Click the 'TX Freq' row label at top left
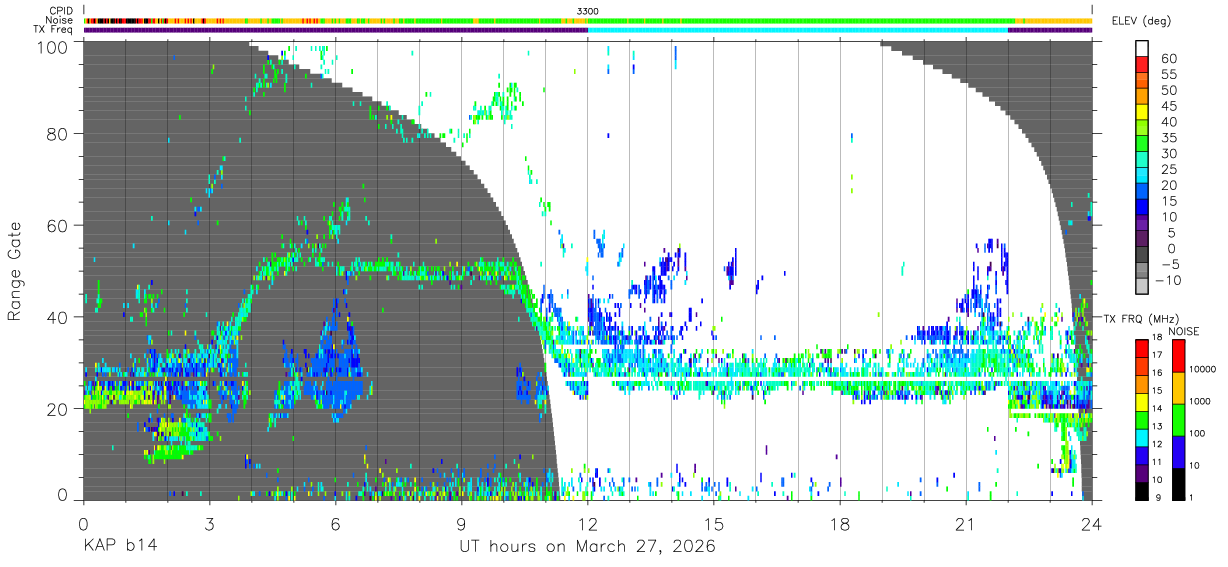Viewport: 1228px width, 567px height. (x=54, y=30)
